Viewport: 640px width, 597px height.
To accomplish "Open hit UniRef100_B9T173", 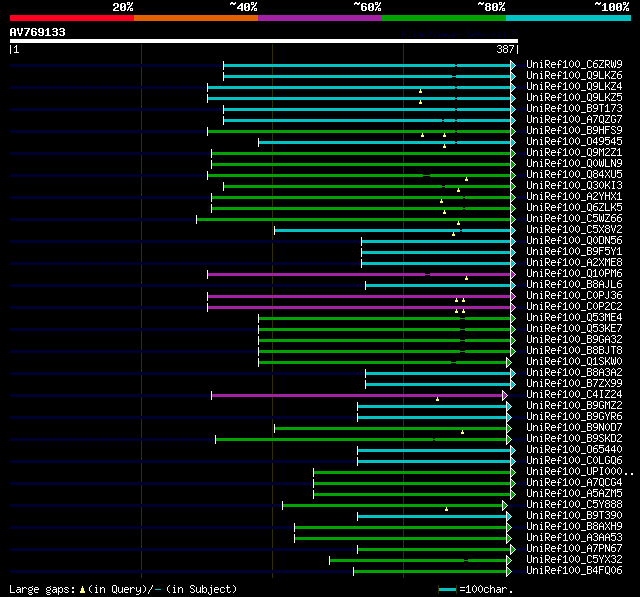I will coord(574,109).
